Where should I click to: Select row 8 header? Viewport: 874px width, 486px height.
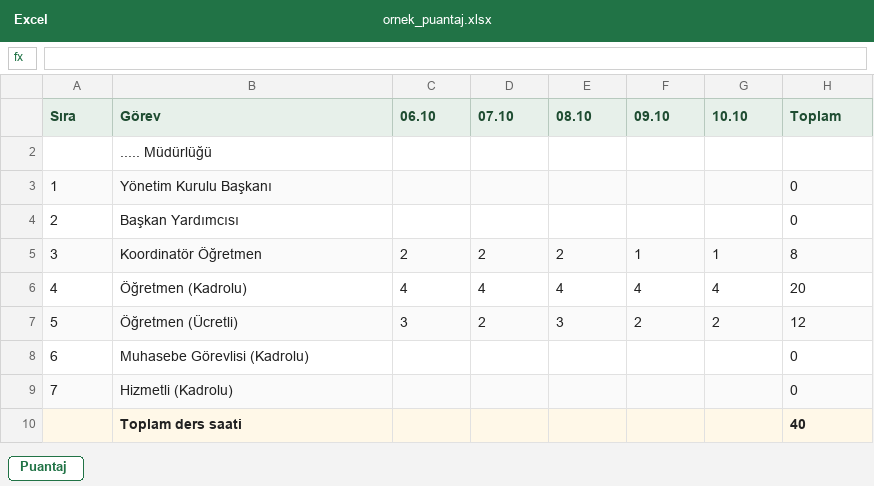pyautogui.click(x=22, y=357)
